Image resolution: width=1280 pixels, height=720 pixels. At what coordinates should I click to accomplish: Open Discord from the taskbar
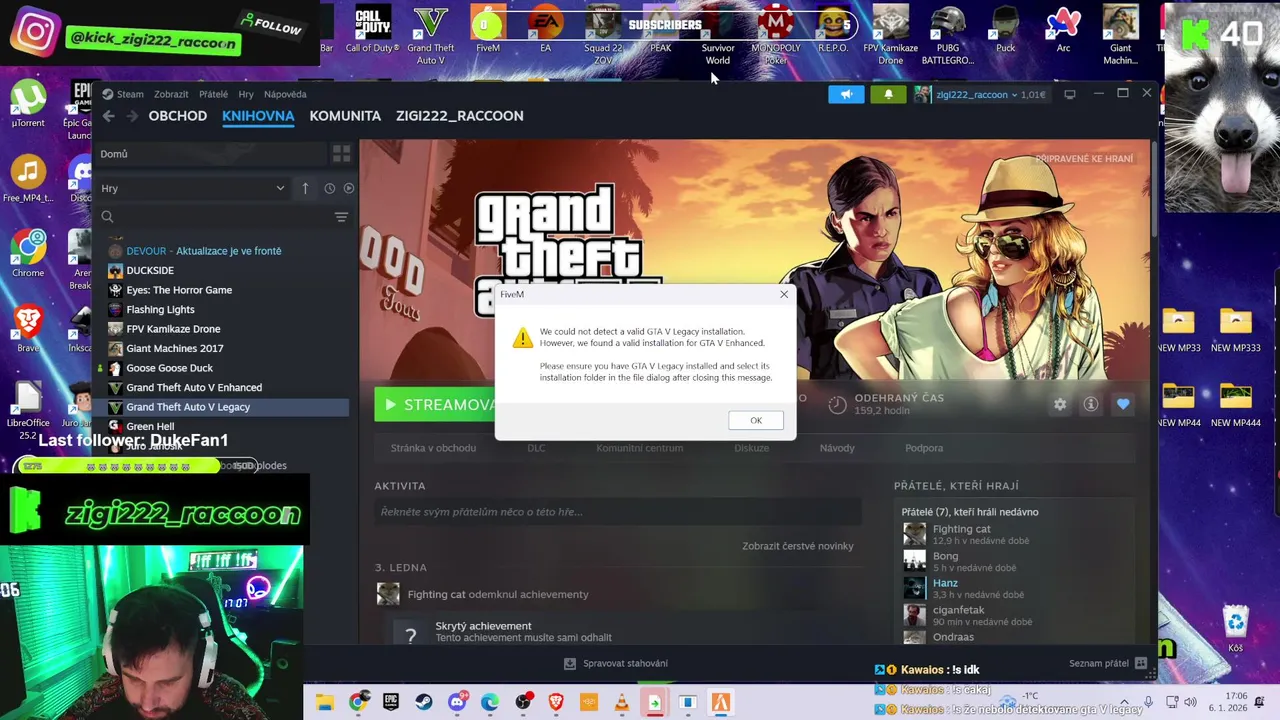click(x=457, y=703)
